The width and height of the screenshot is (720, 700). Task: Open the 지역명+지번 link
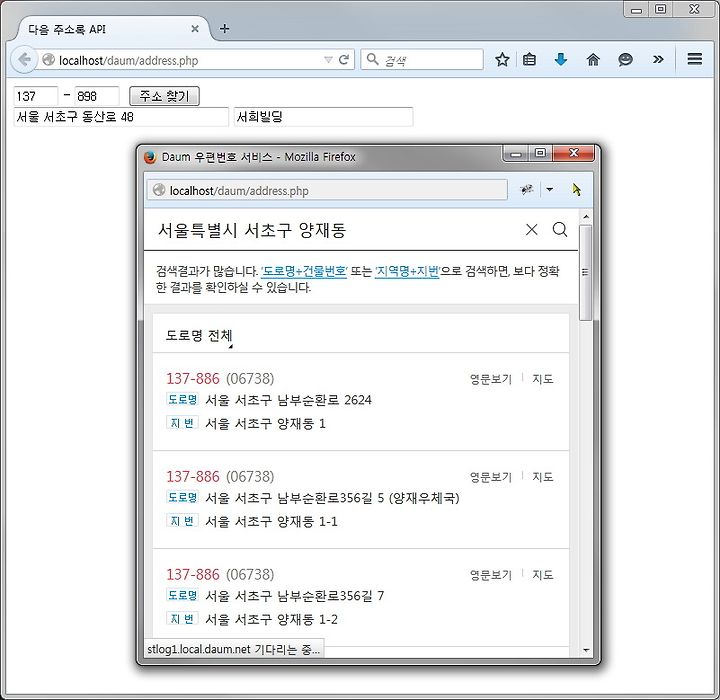[407, 271]
